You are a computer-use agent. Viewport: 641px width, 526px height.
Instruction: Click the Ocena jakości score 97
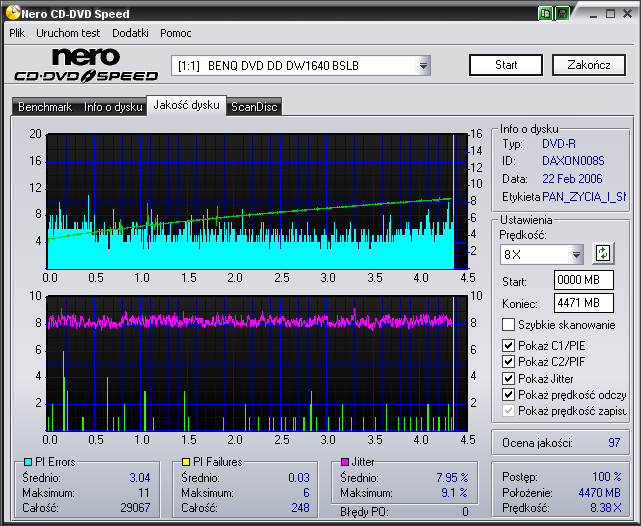point(614,443)
